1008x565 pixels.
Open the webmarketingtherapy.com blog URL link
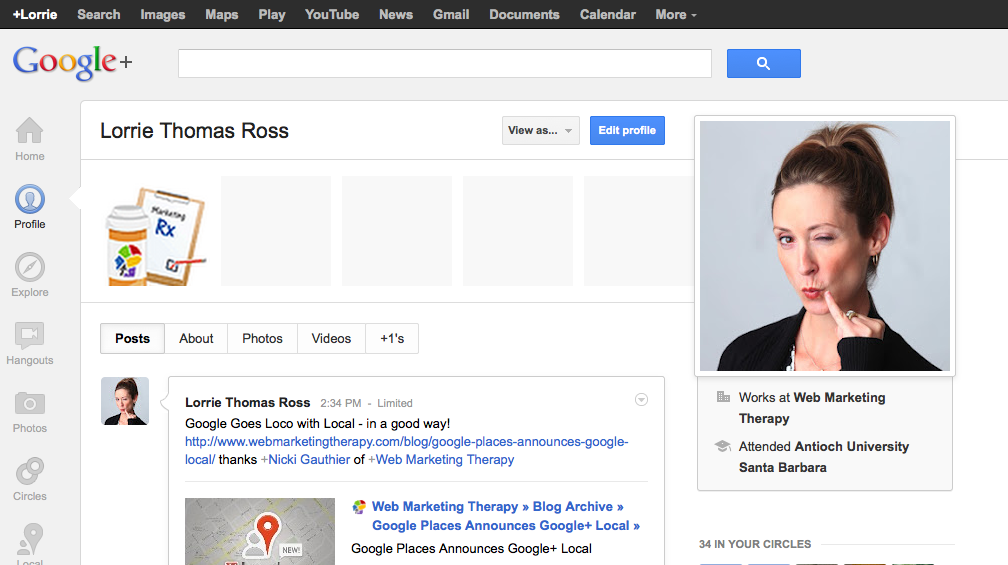pyautogui.click(x=406, y=442)
